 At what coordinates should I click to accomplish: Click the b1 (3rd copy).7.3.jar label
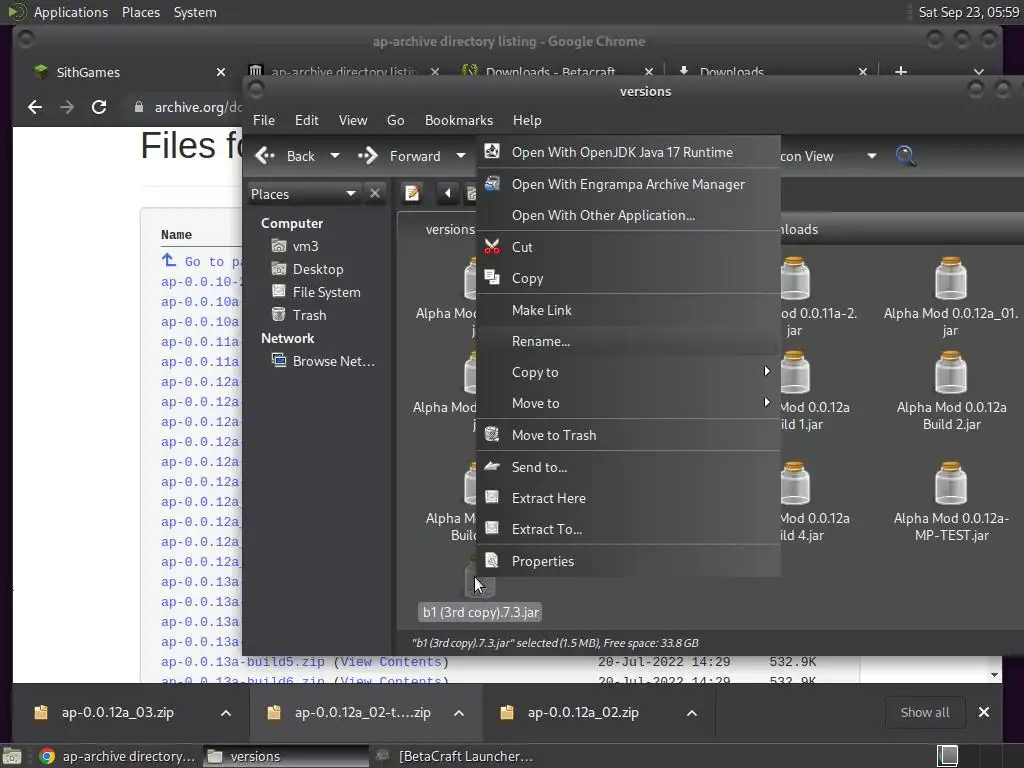[x=481, y=613]
